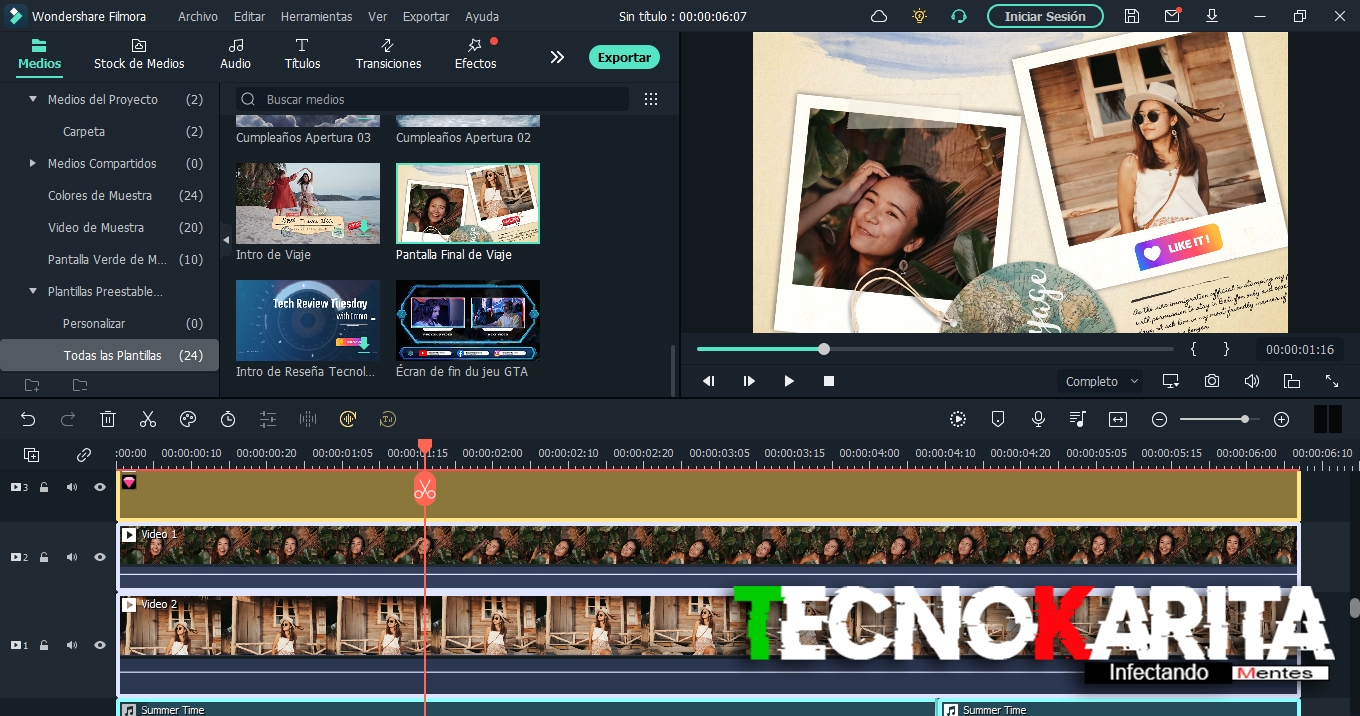Switch to the Títulos tab
Screen dimensions: 1360x716
point(302,54)
